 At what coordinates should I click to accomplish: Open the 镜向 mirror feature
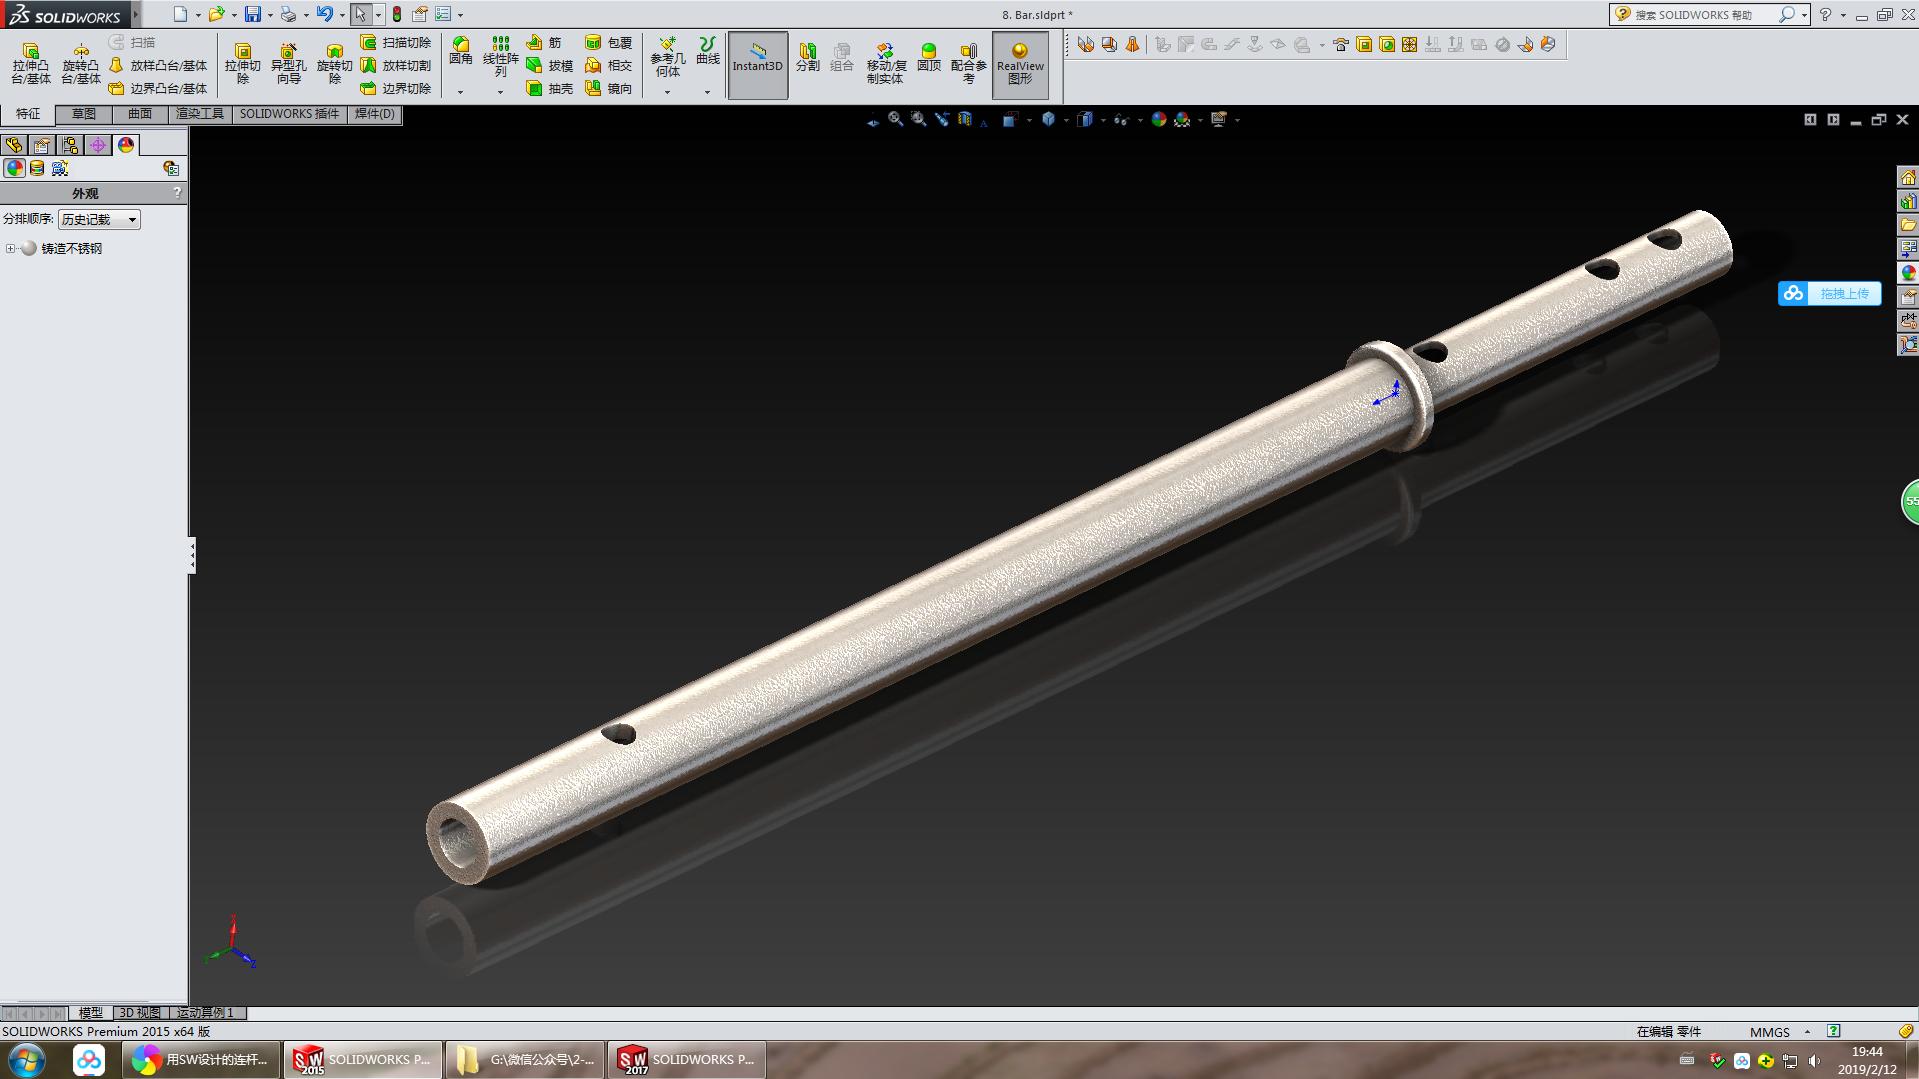[x=615, y=89]
